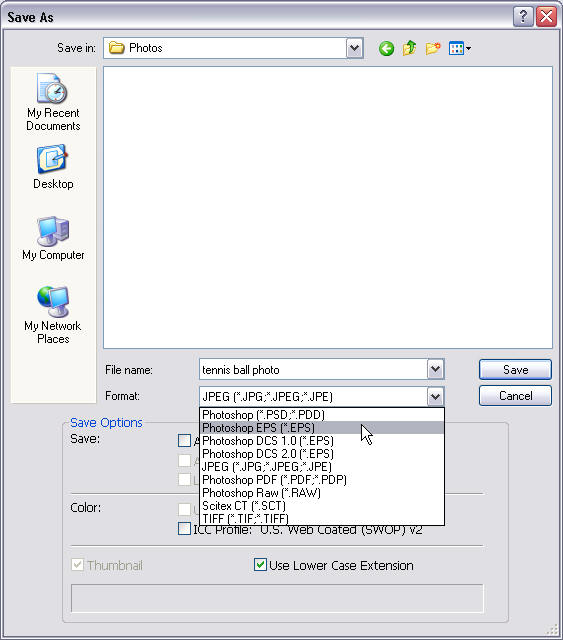
Task: Click the Cancel button
Action: pos(515,396)
